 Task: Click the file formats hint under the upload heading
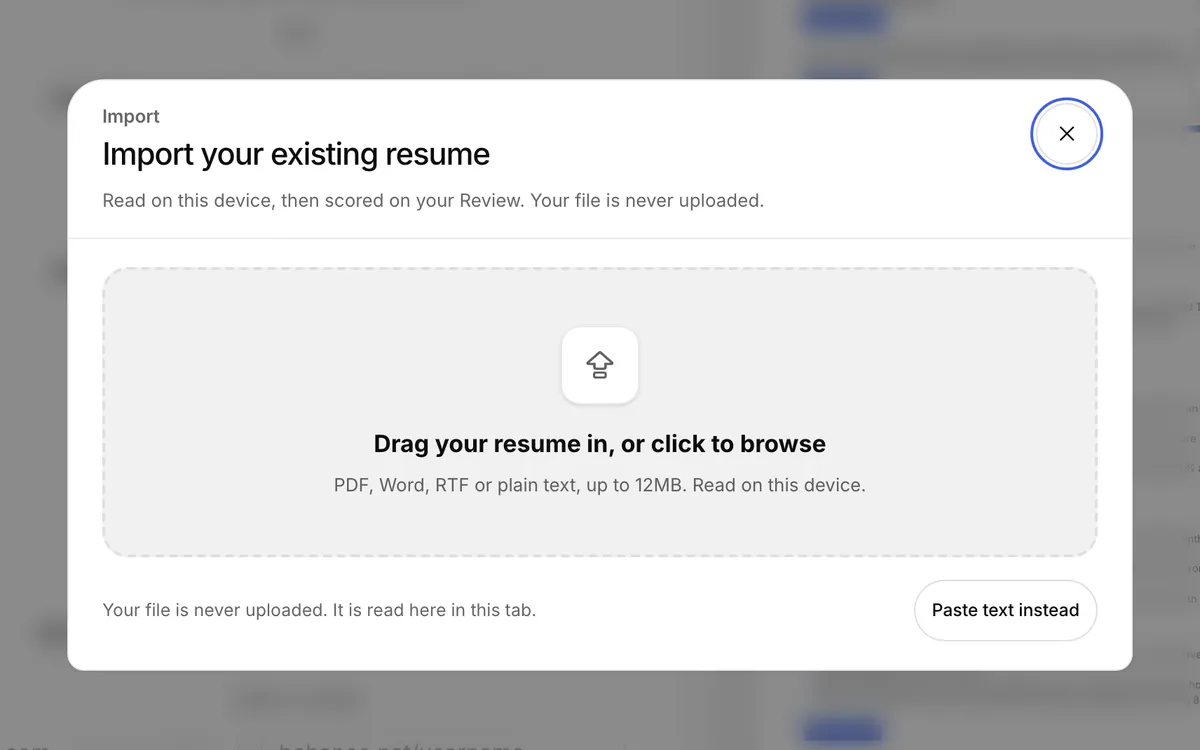(x=600, y=485)
